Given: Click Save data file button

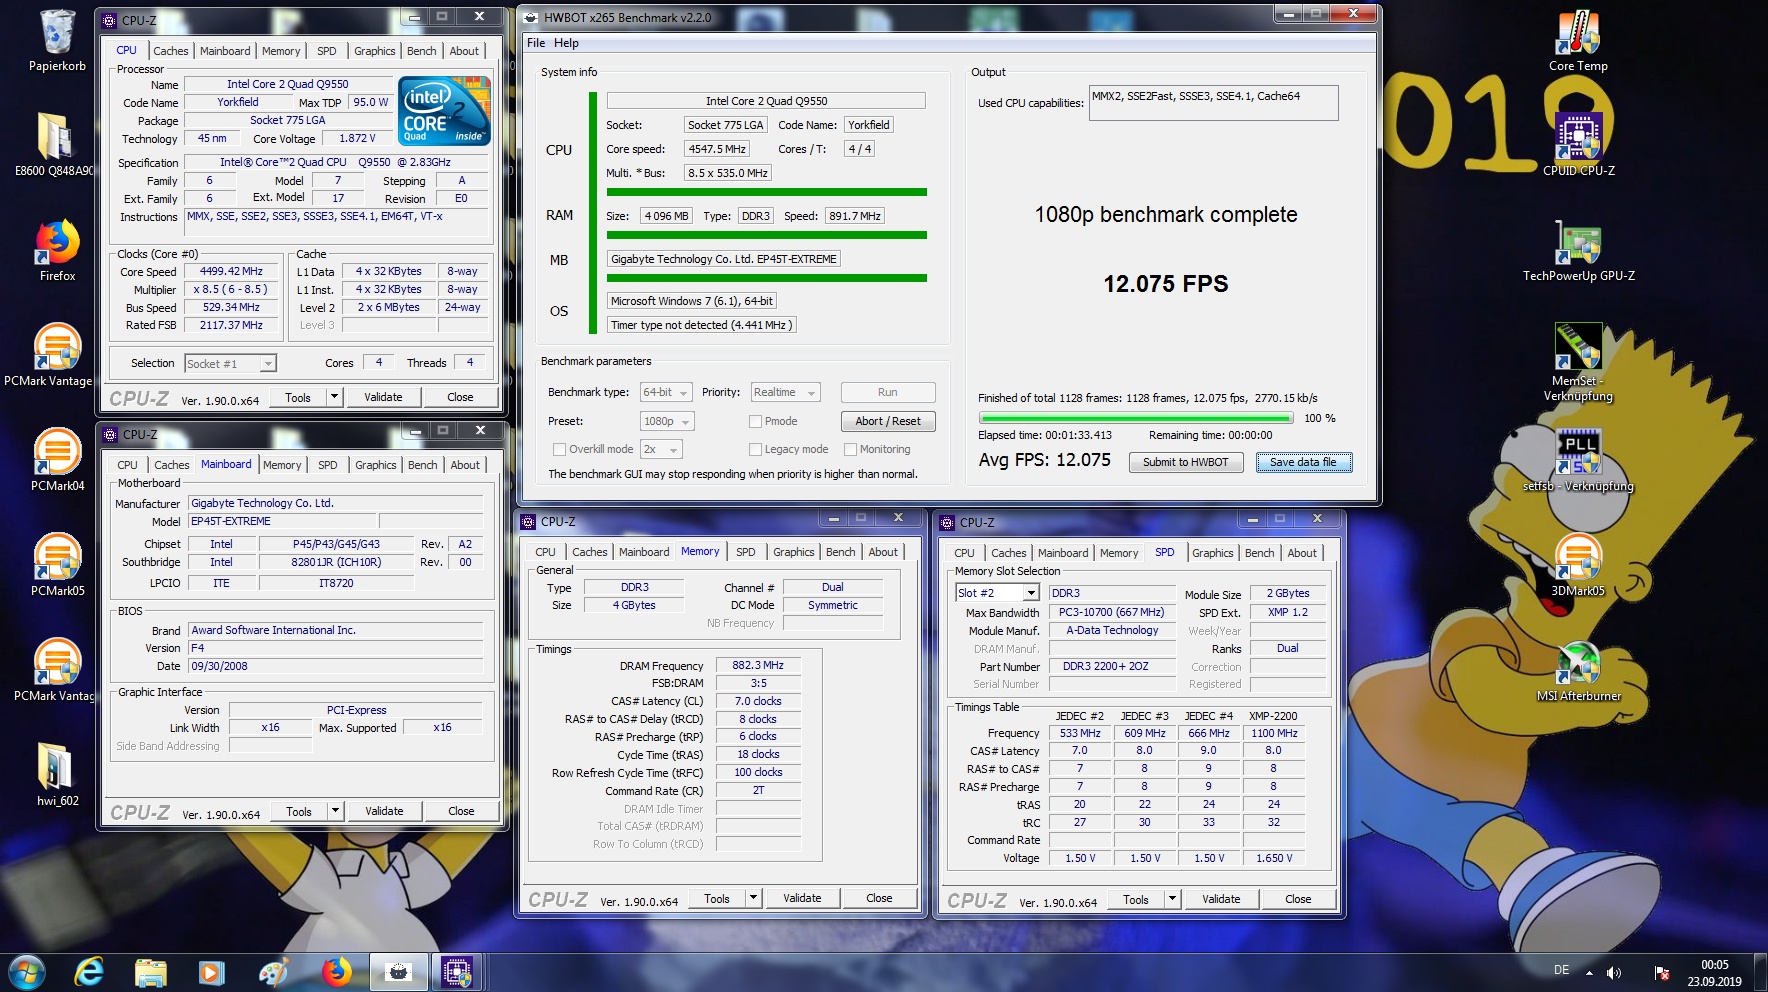Looking at the screenshot, I should point(1303,462).
